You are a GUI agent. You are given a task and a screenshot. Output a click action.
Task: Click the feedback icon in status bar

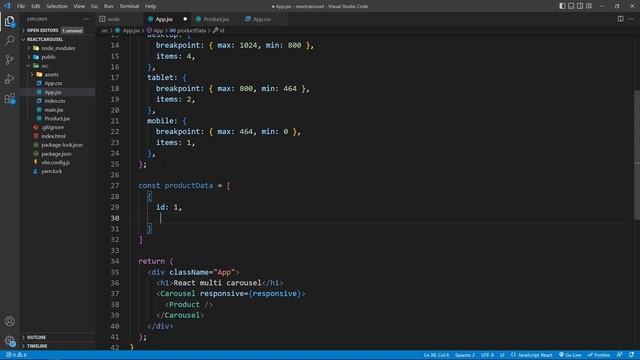click(x=620, y=355)
